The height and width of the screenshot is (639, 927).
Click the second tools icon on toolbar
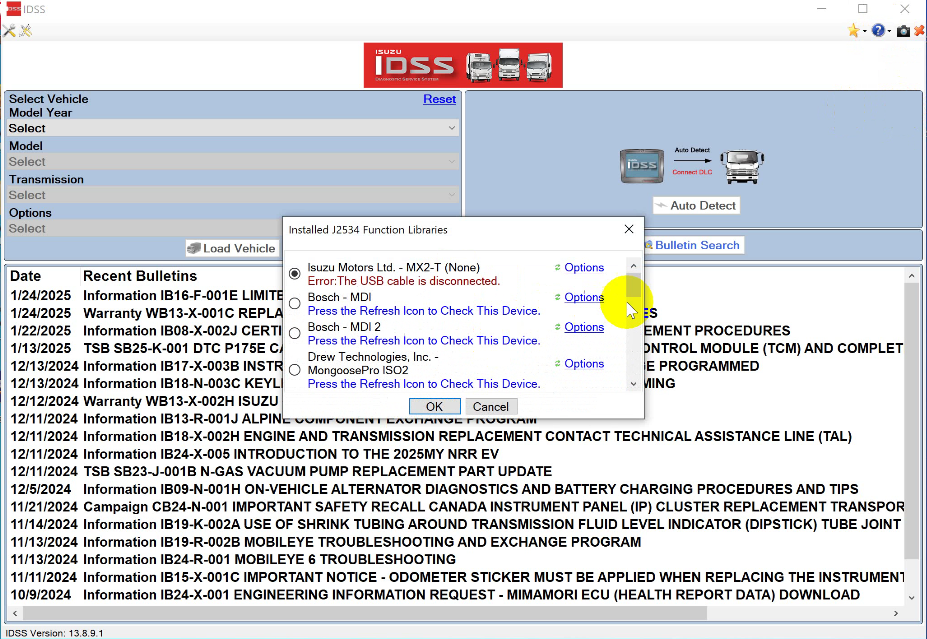[25, 30]
